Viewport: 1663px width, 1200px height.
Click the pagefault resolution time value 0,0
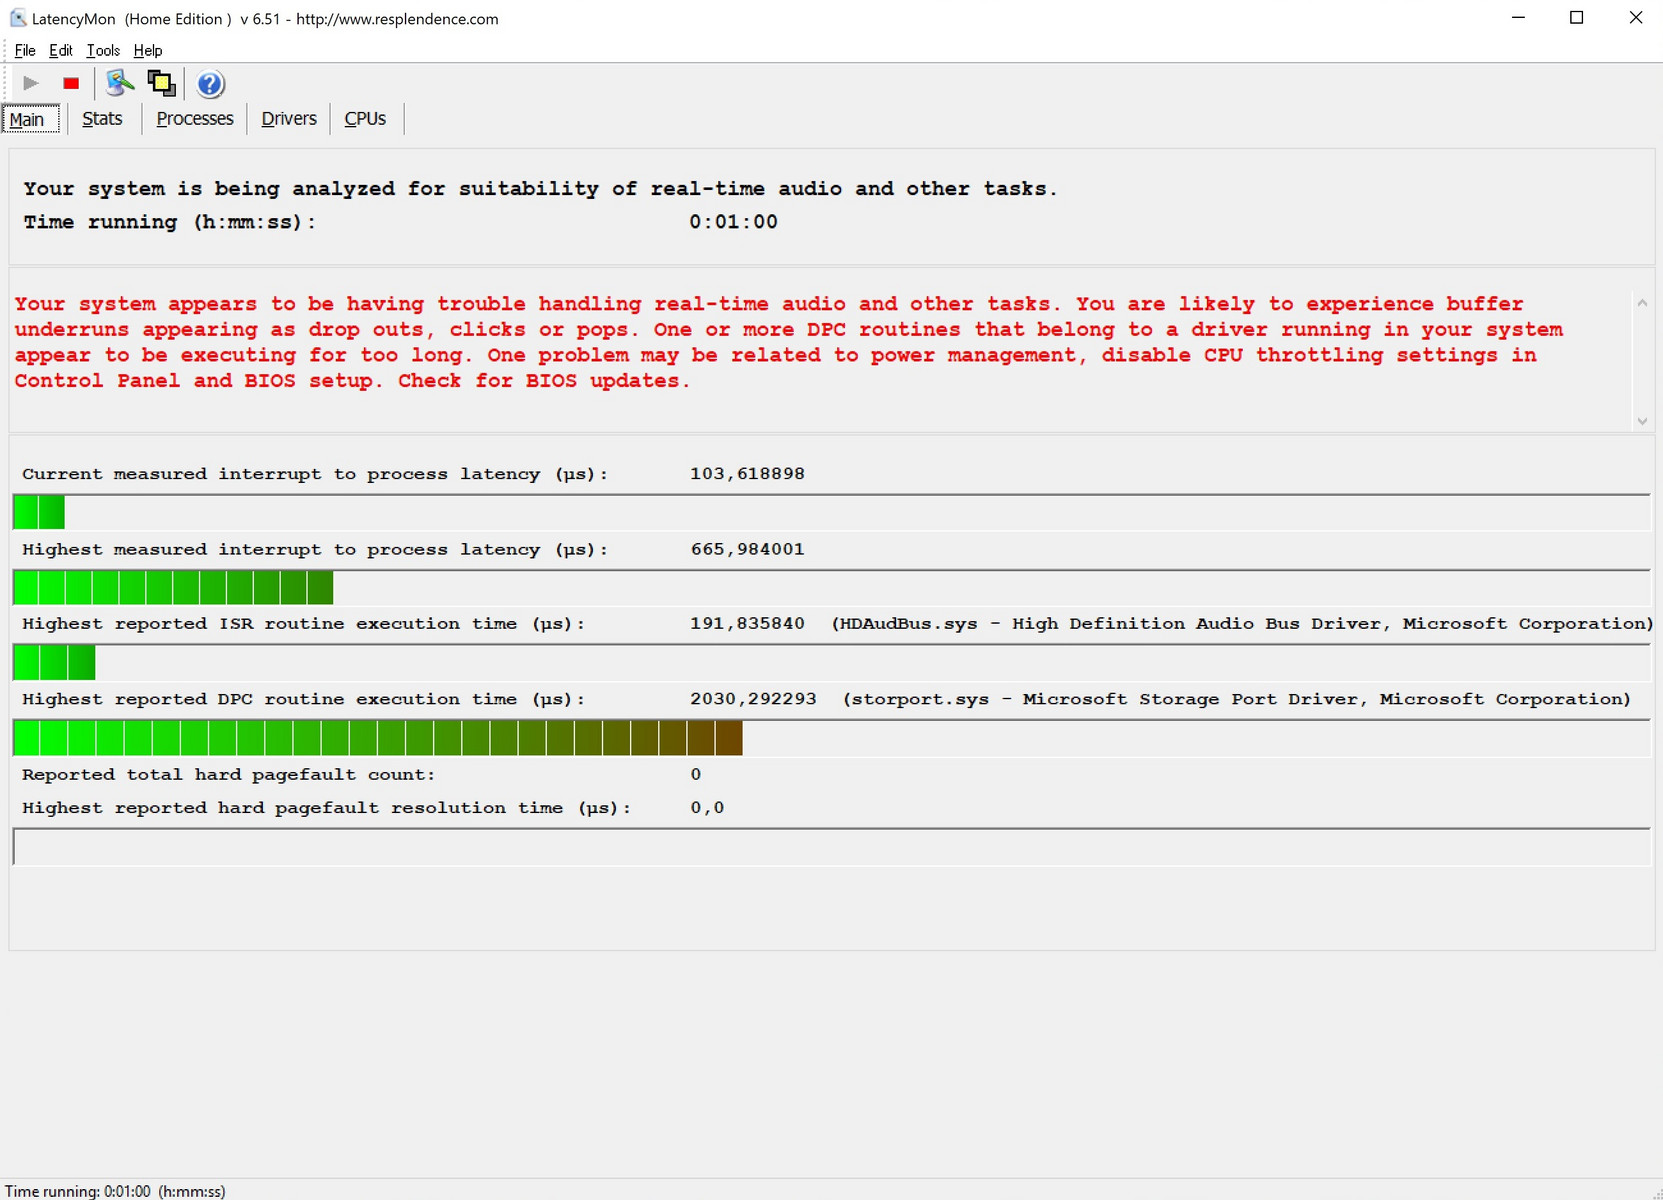click(x=707, y=808)
